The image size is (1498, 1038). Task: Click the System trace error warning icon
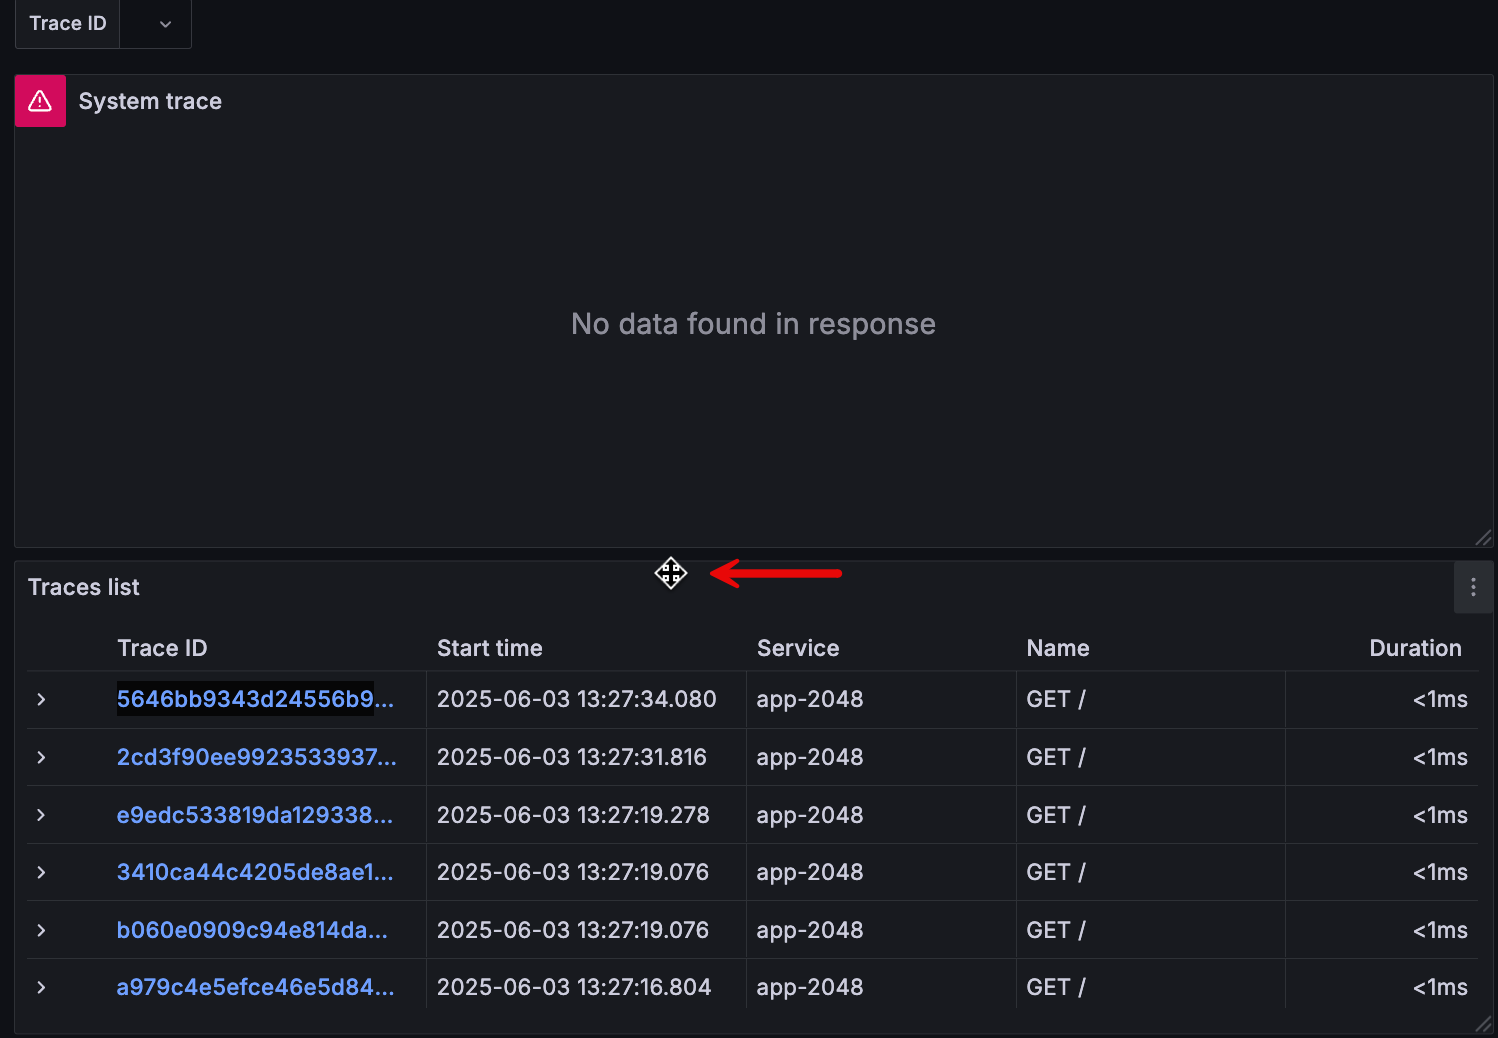point(40,101)
